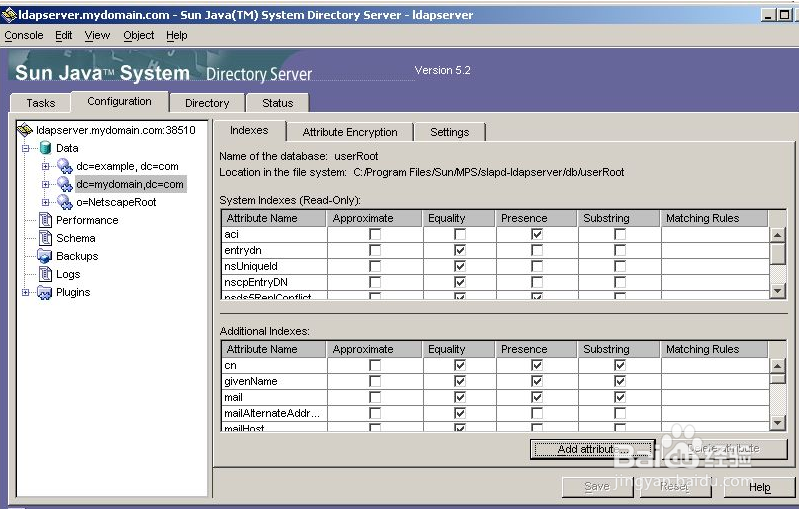Select the nscpEntryDN row name
Screen dimensions: 799x509
[x=256, y=282]
